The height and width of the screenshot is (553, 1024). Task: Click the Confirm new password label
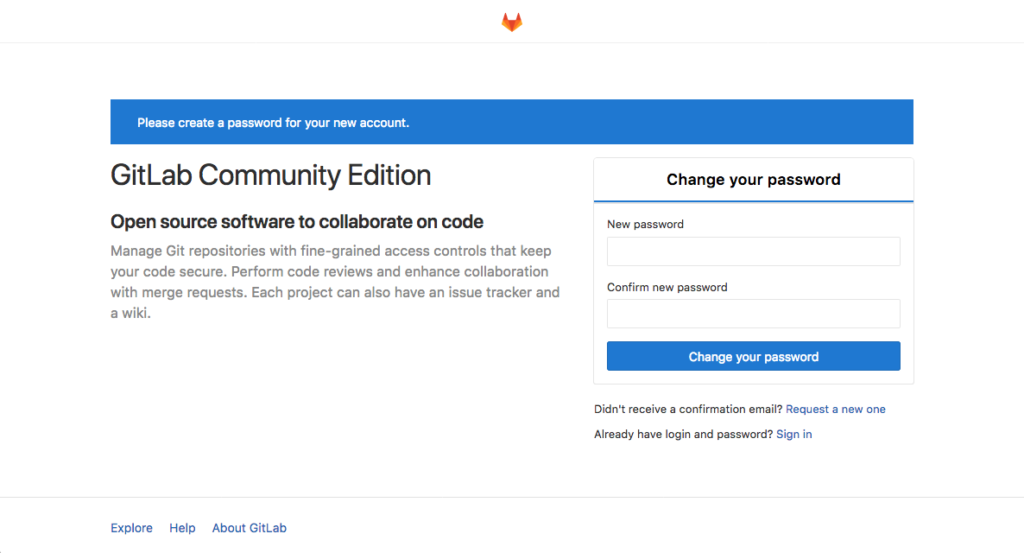tap(667, 287)
